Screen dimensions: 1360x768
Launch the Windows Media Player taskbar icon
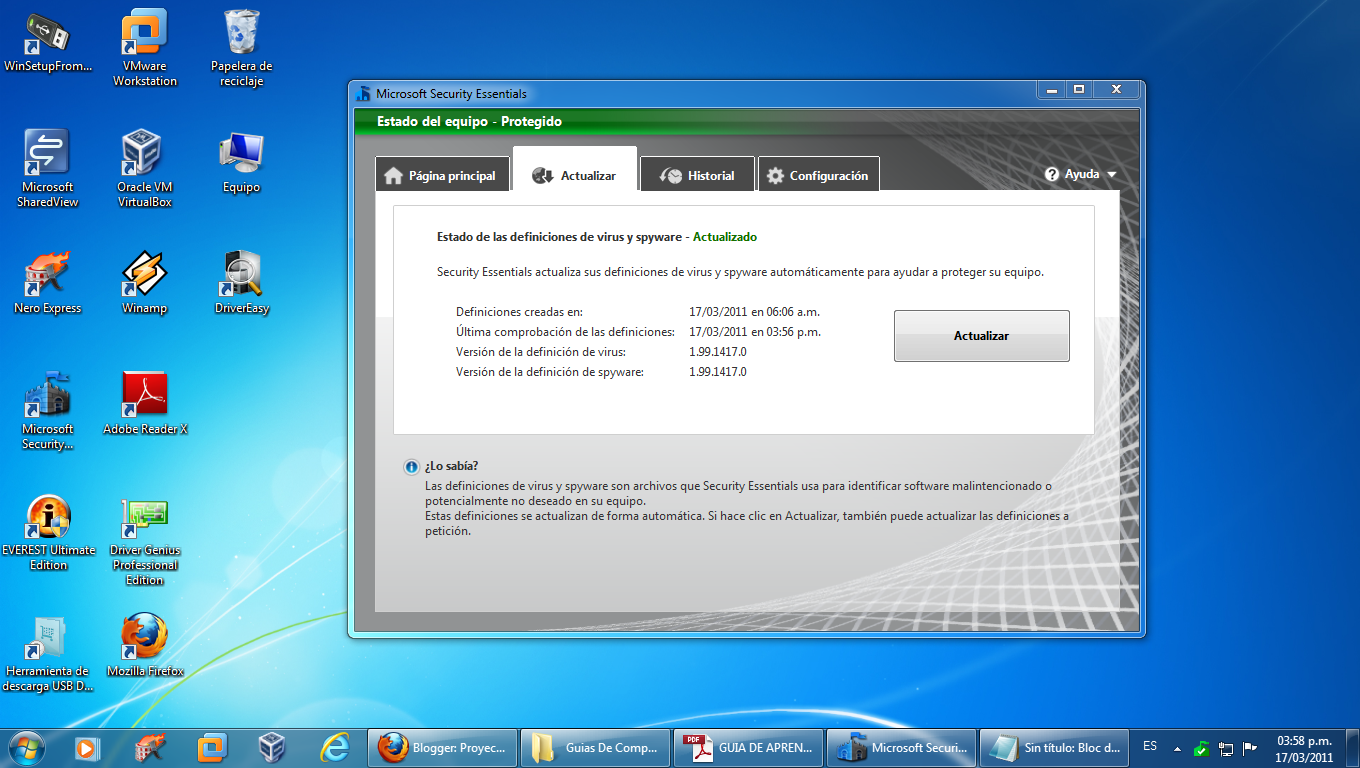click(87, 747)
